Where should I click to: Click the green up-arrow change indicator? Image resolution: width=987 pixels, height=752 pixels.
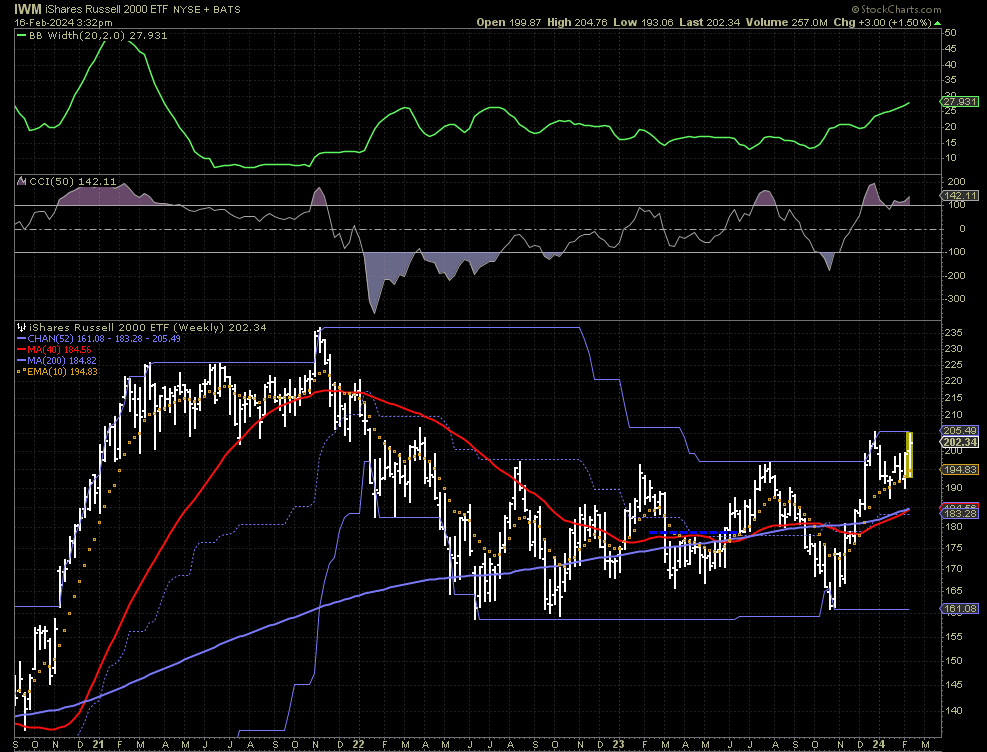[938, 23]
